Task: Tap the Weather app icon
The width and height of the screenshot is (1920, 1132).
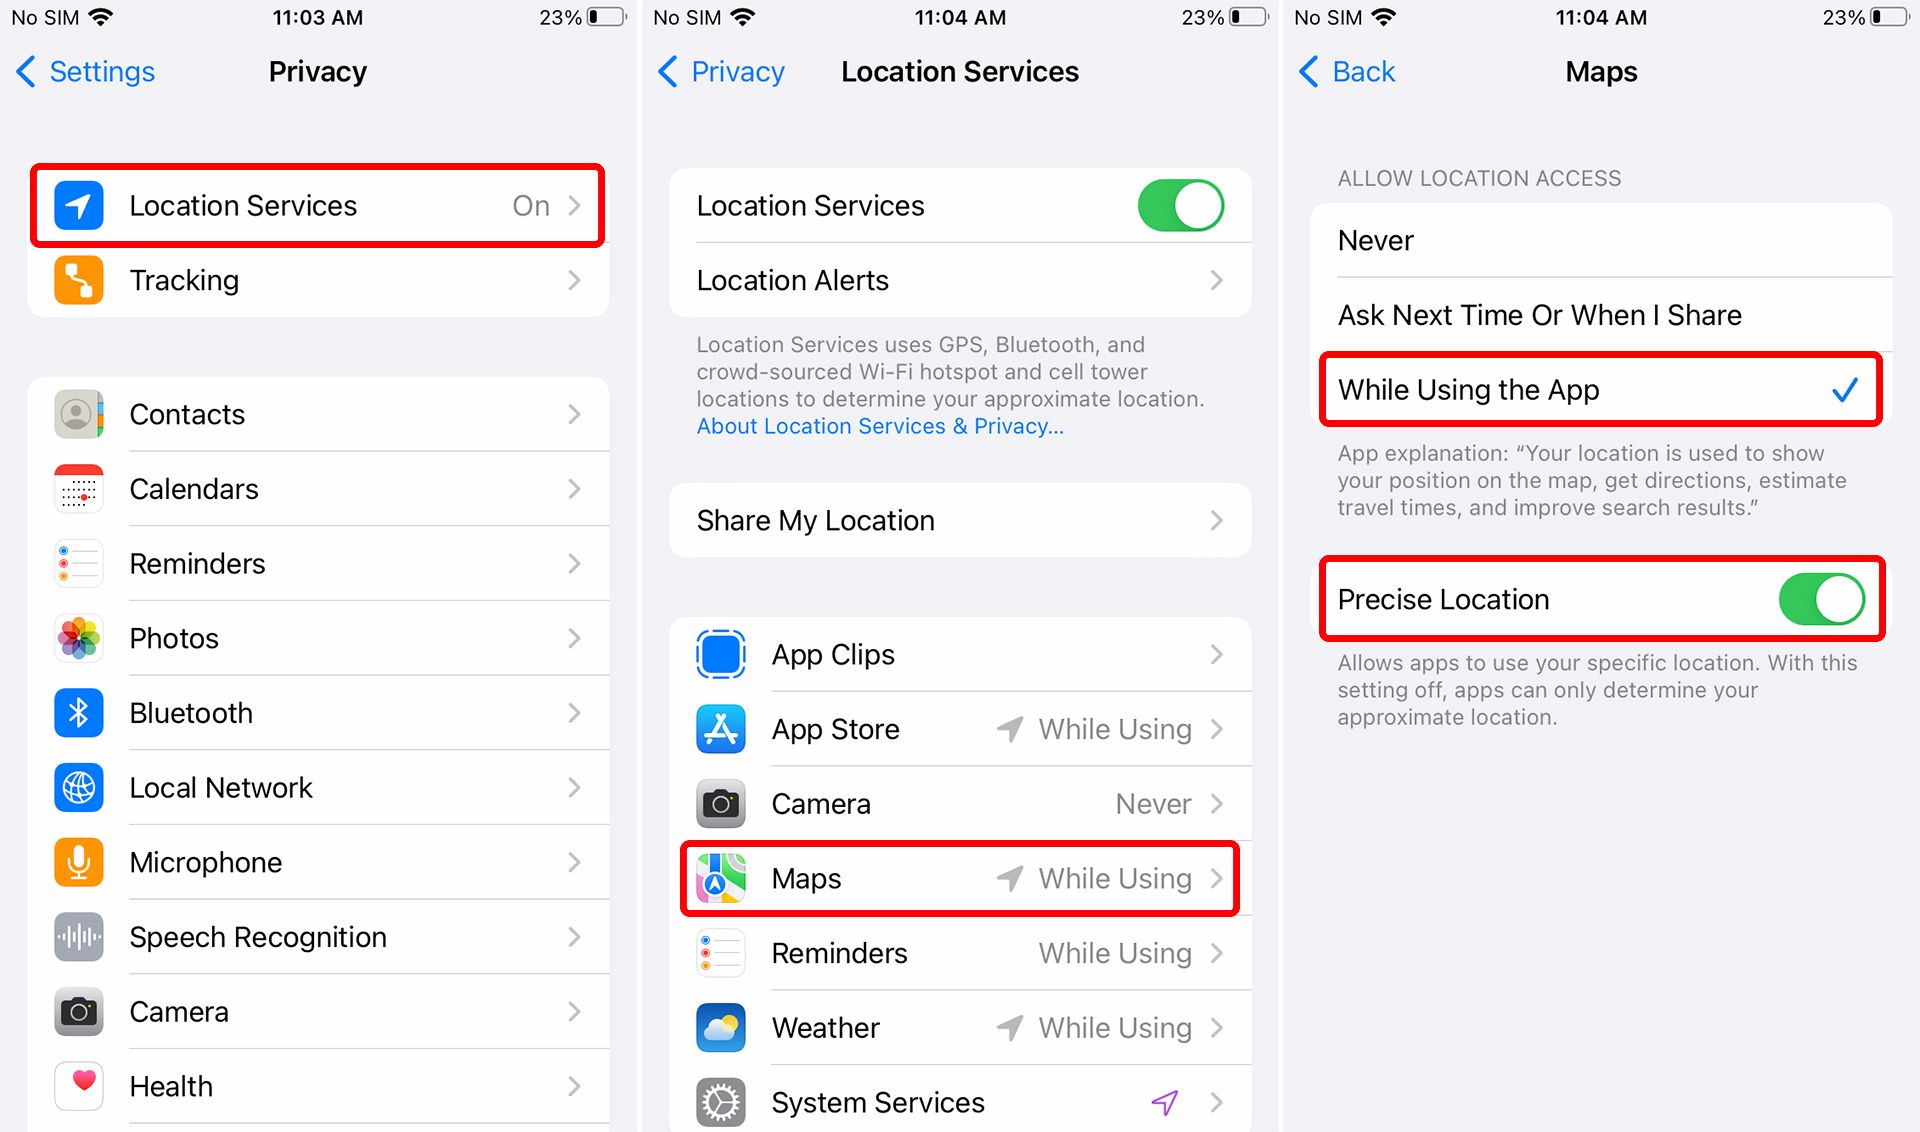Action: 721,1028
